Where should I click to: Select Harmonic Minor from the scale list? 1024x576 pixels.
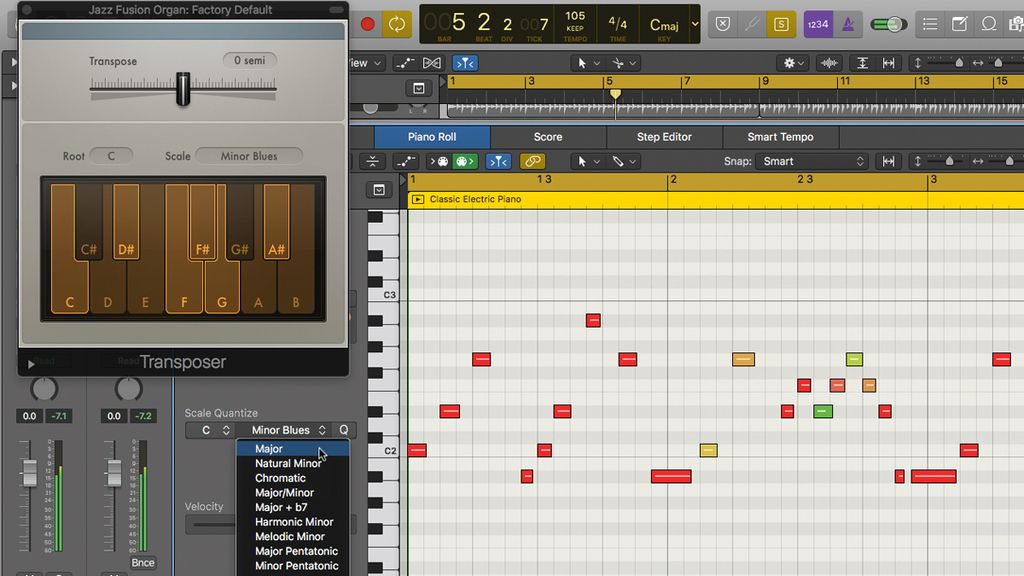click(x=294, y=522)
